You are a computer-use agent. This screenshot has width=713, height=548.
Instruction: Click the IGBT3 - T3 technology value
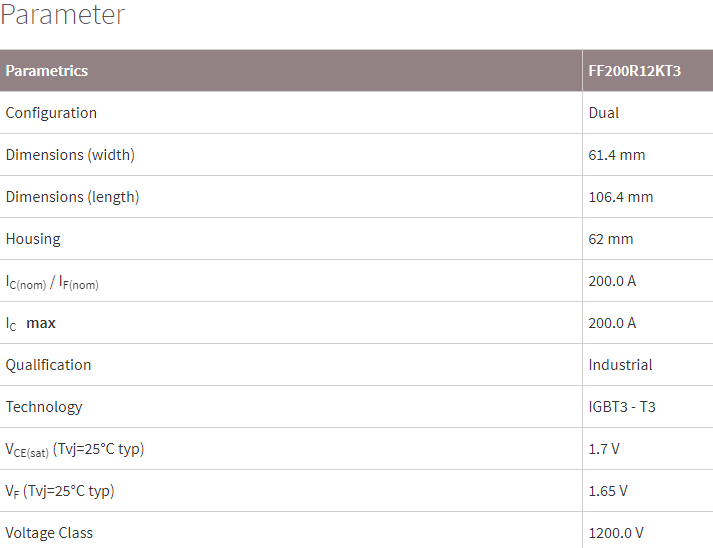pos(622,407)
